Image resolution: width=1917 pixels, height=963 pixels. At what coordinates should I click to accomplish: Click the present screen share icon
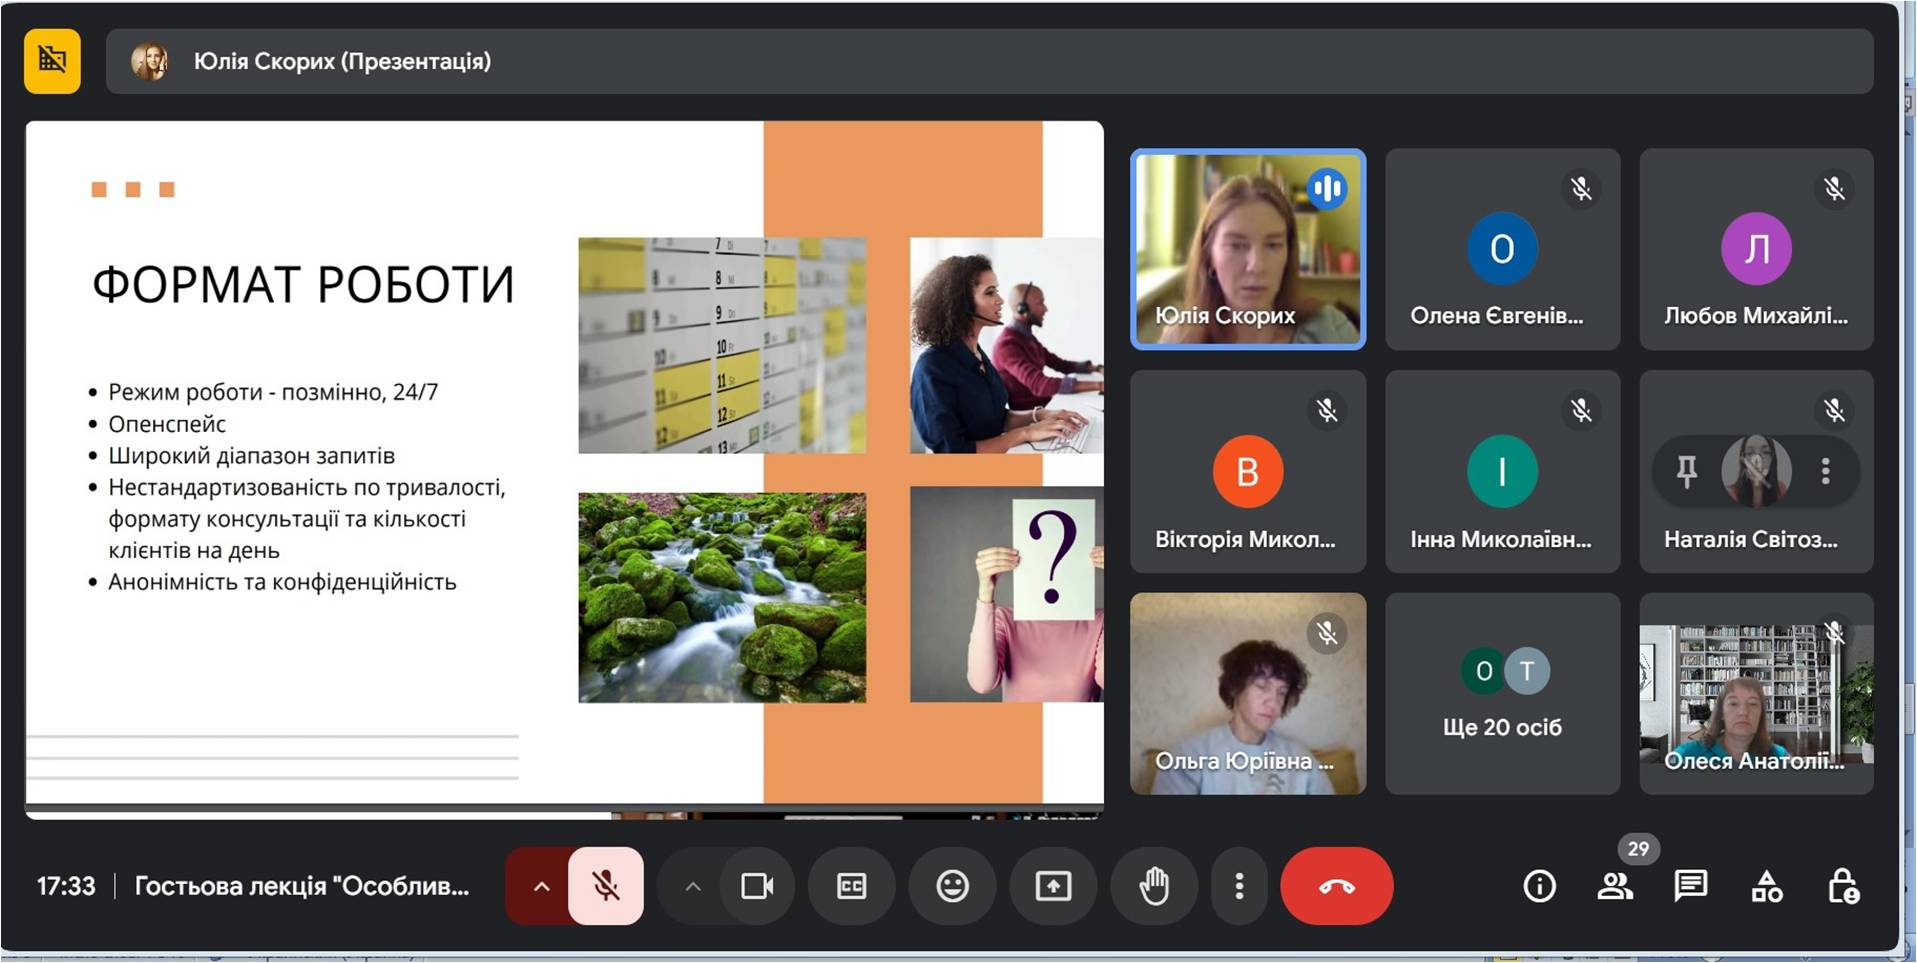tap(1053, 886)
